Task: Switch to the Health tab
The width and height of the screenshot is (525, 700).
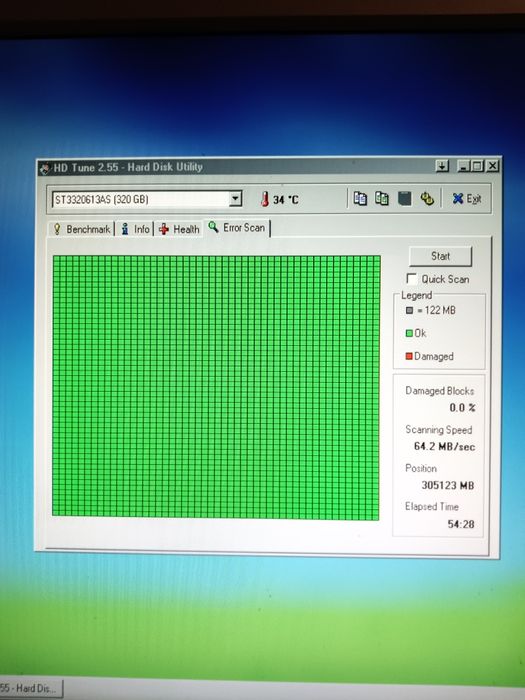Action: [179, 229]
